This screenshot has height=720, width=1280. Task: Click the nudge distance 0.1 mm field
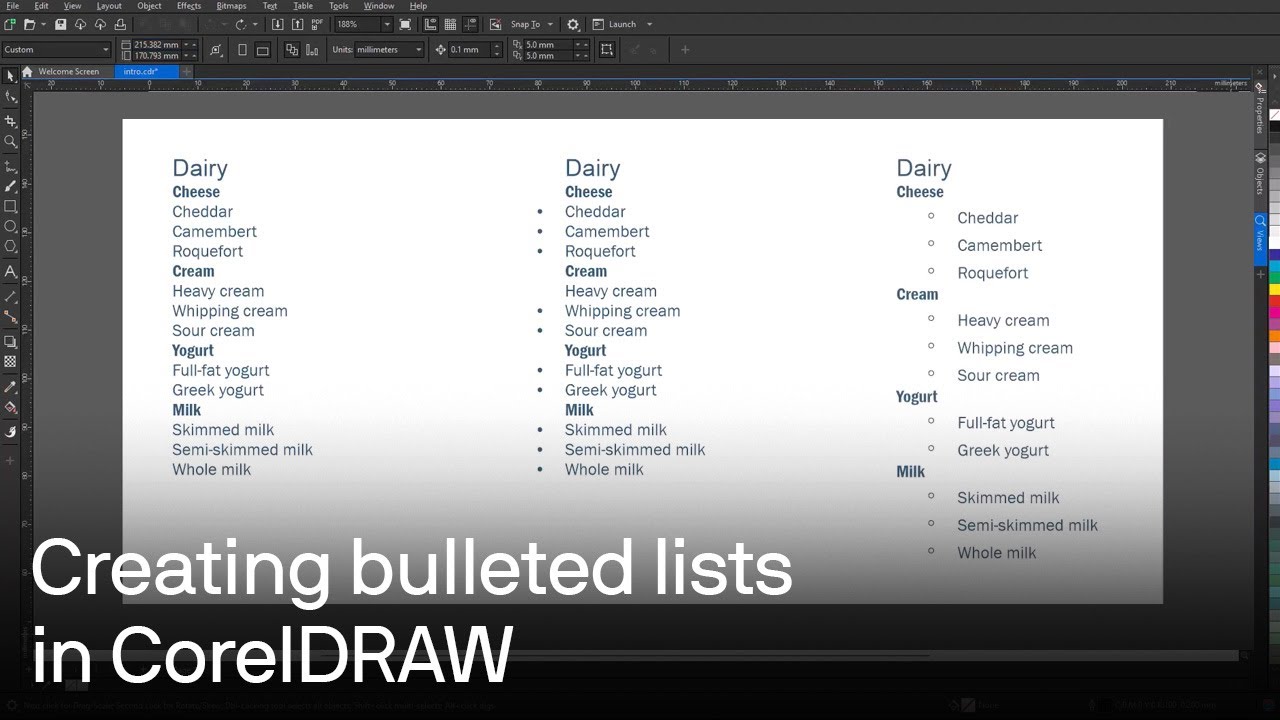point(470,49)
